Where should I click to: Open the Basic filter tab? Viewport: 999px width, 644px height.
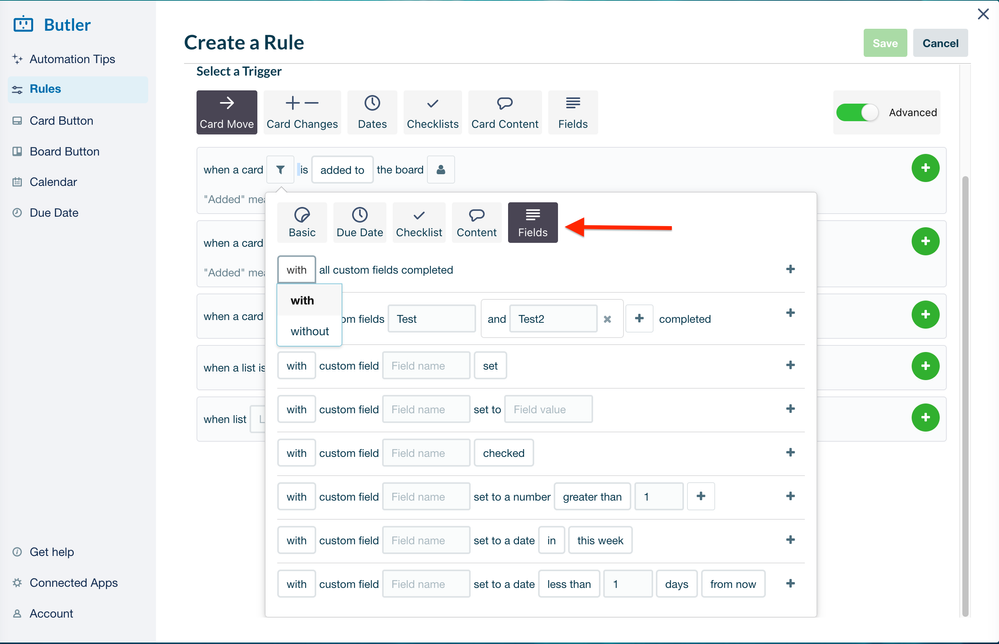pyautogui.click(x=302, y=222)
